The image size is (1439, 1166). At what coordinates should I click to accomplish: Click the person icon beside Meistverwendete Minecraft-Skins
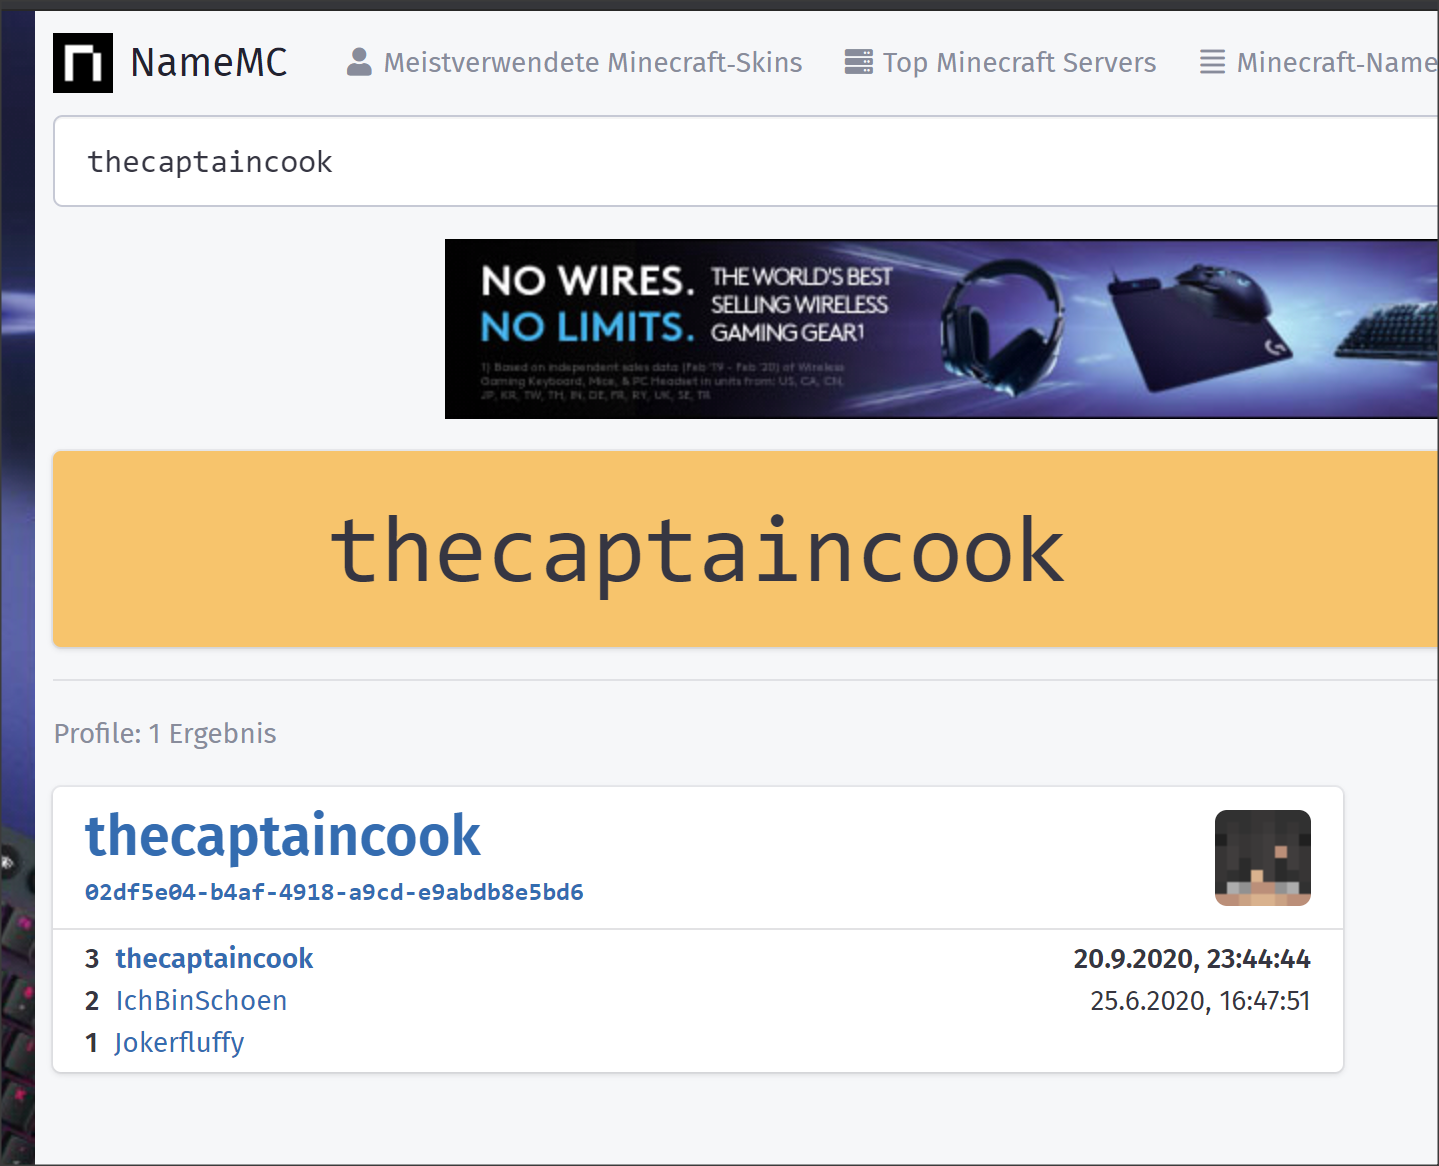point(359,62)
